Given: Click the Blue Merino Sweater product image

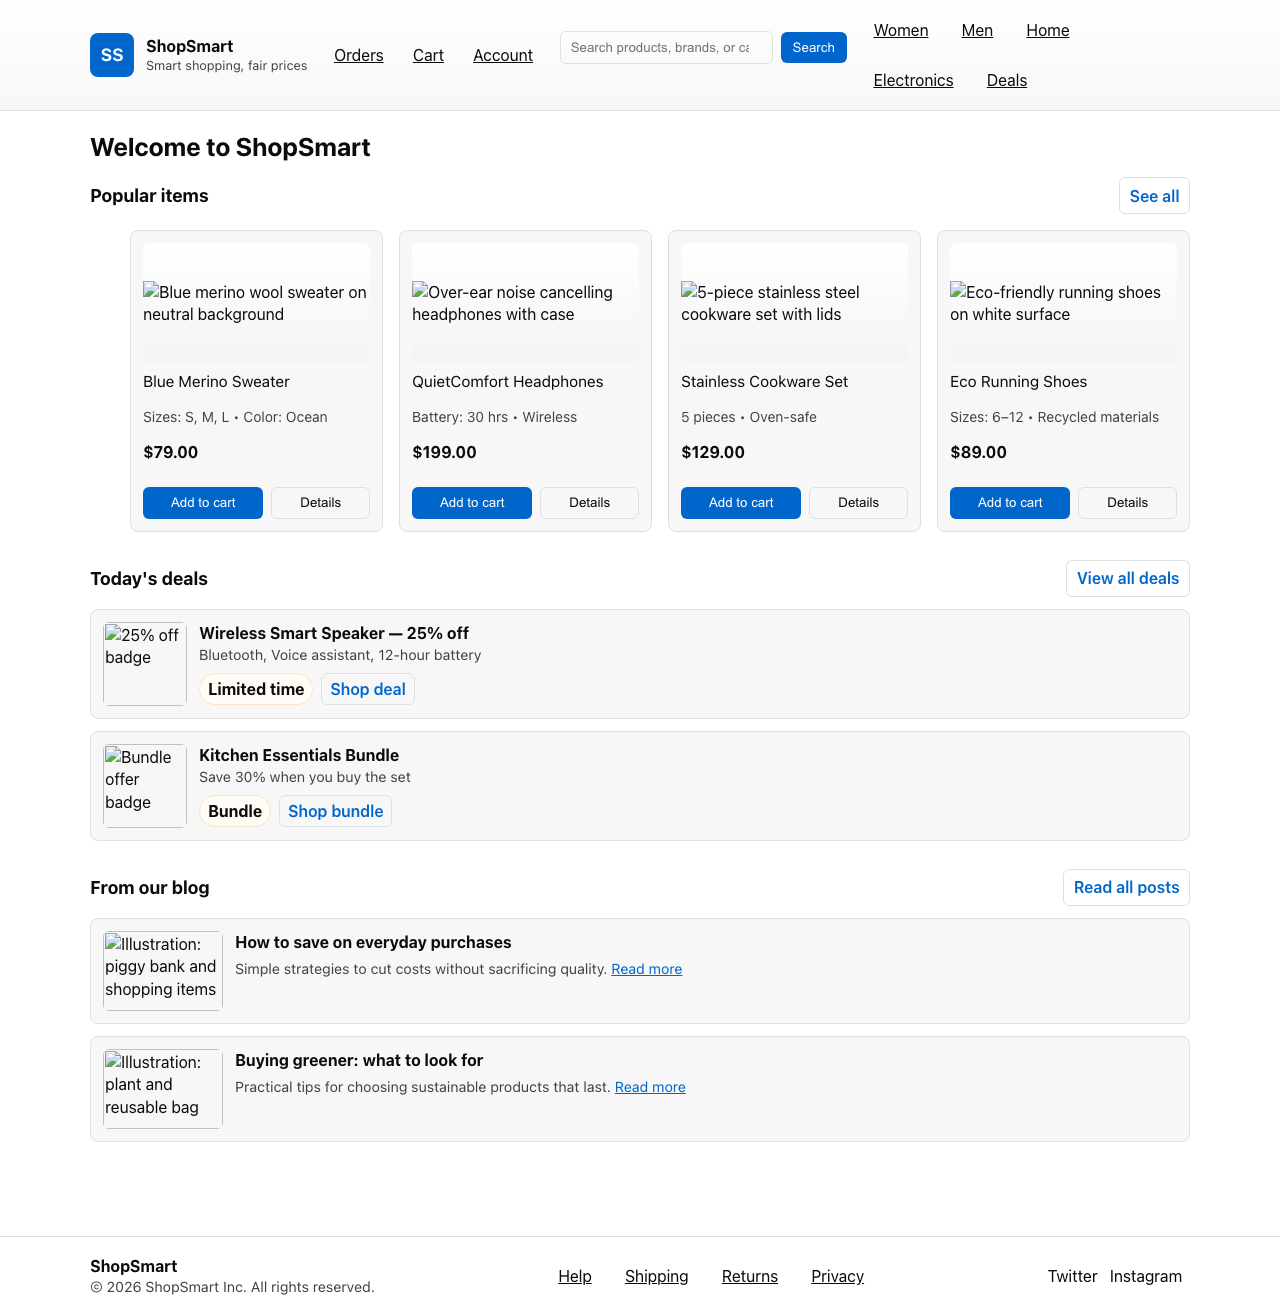Looking at the screenshot, I should point(256,303).
